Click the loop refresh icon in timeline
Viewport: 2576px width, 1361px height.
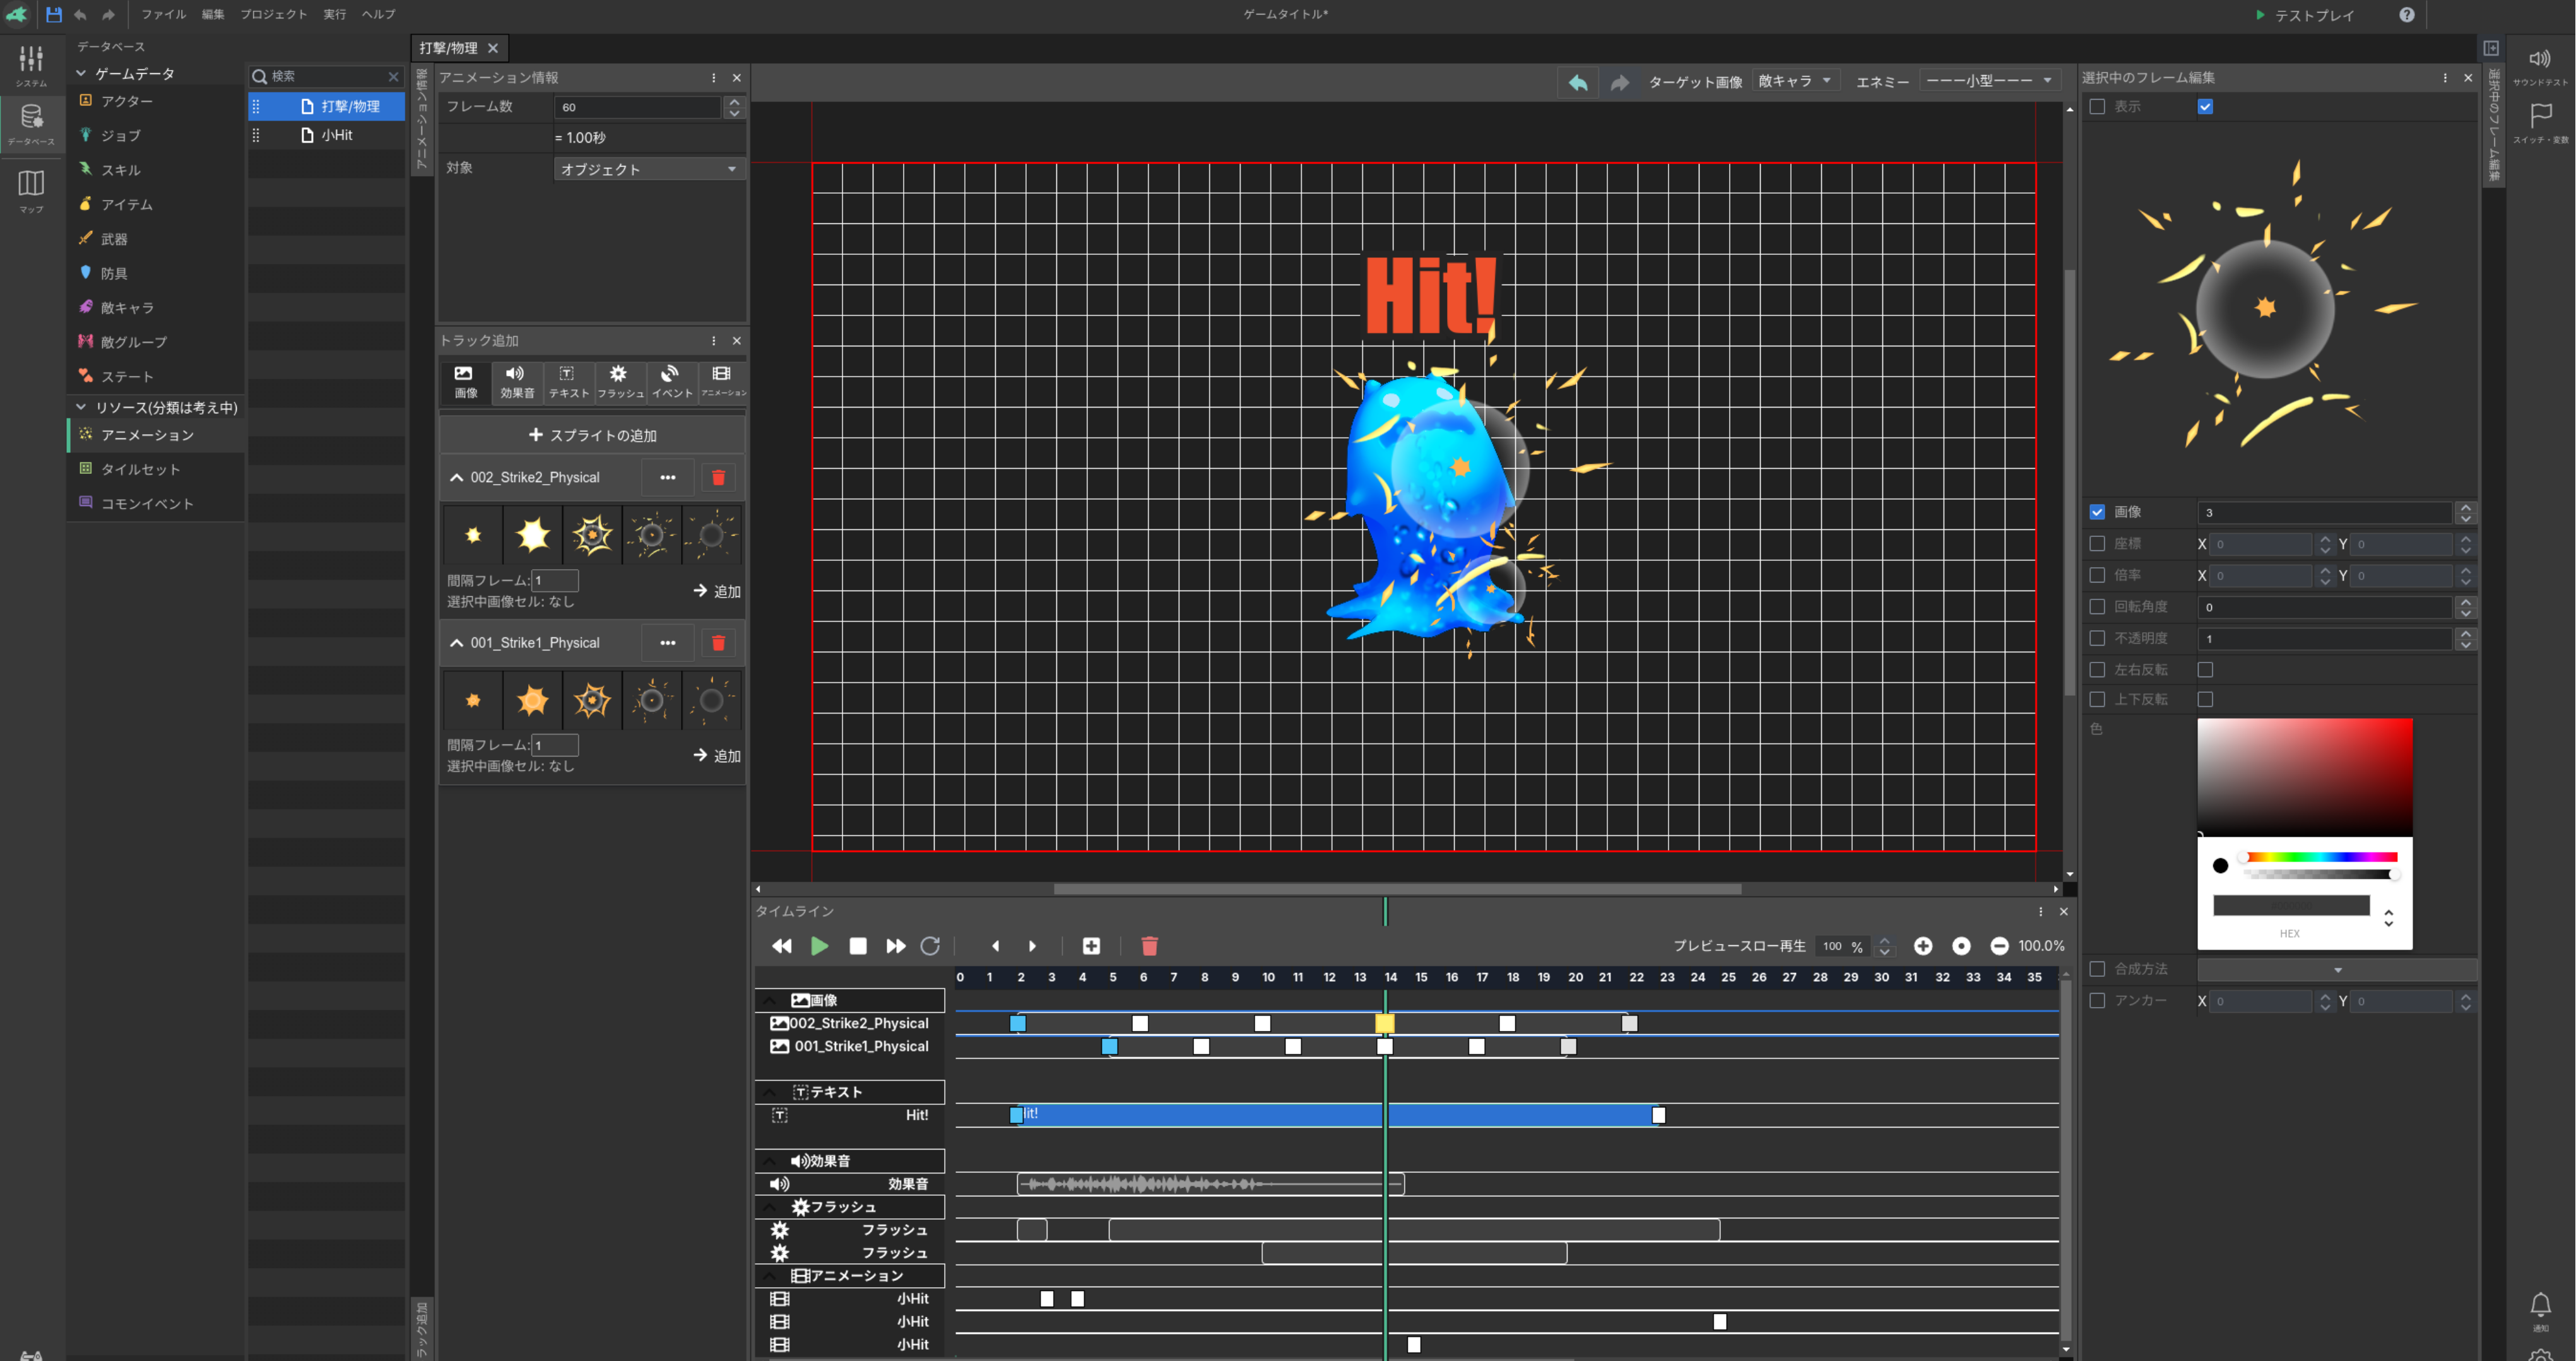(x=930, y=946)
